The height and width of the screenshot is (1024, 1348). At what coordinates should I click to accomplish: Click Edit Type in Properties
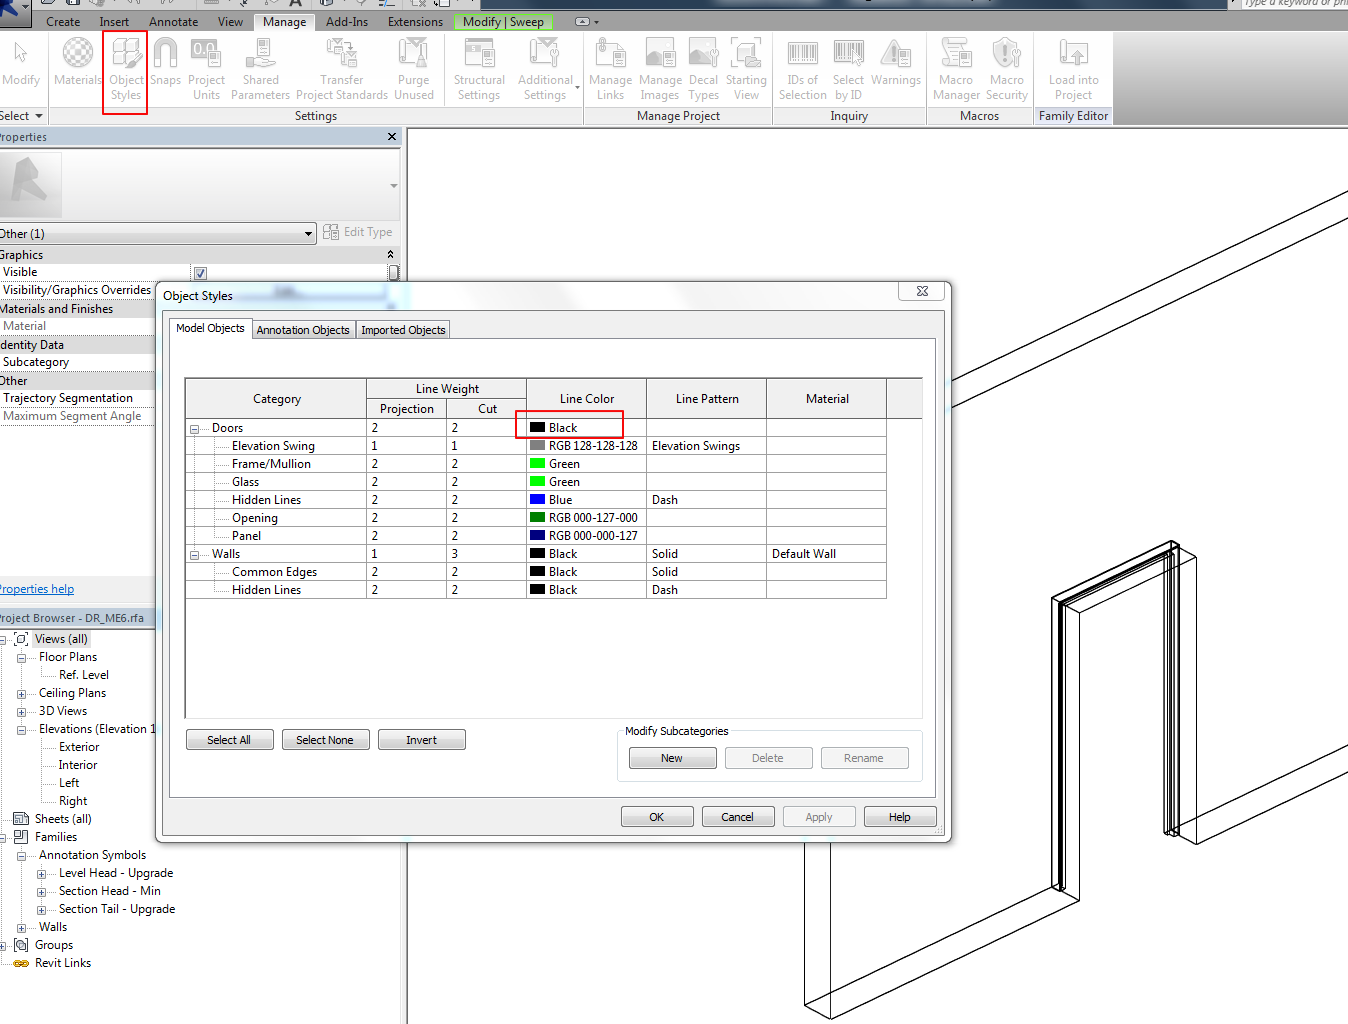(x=358, y=232)
